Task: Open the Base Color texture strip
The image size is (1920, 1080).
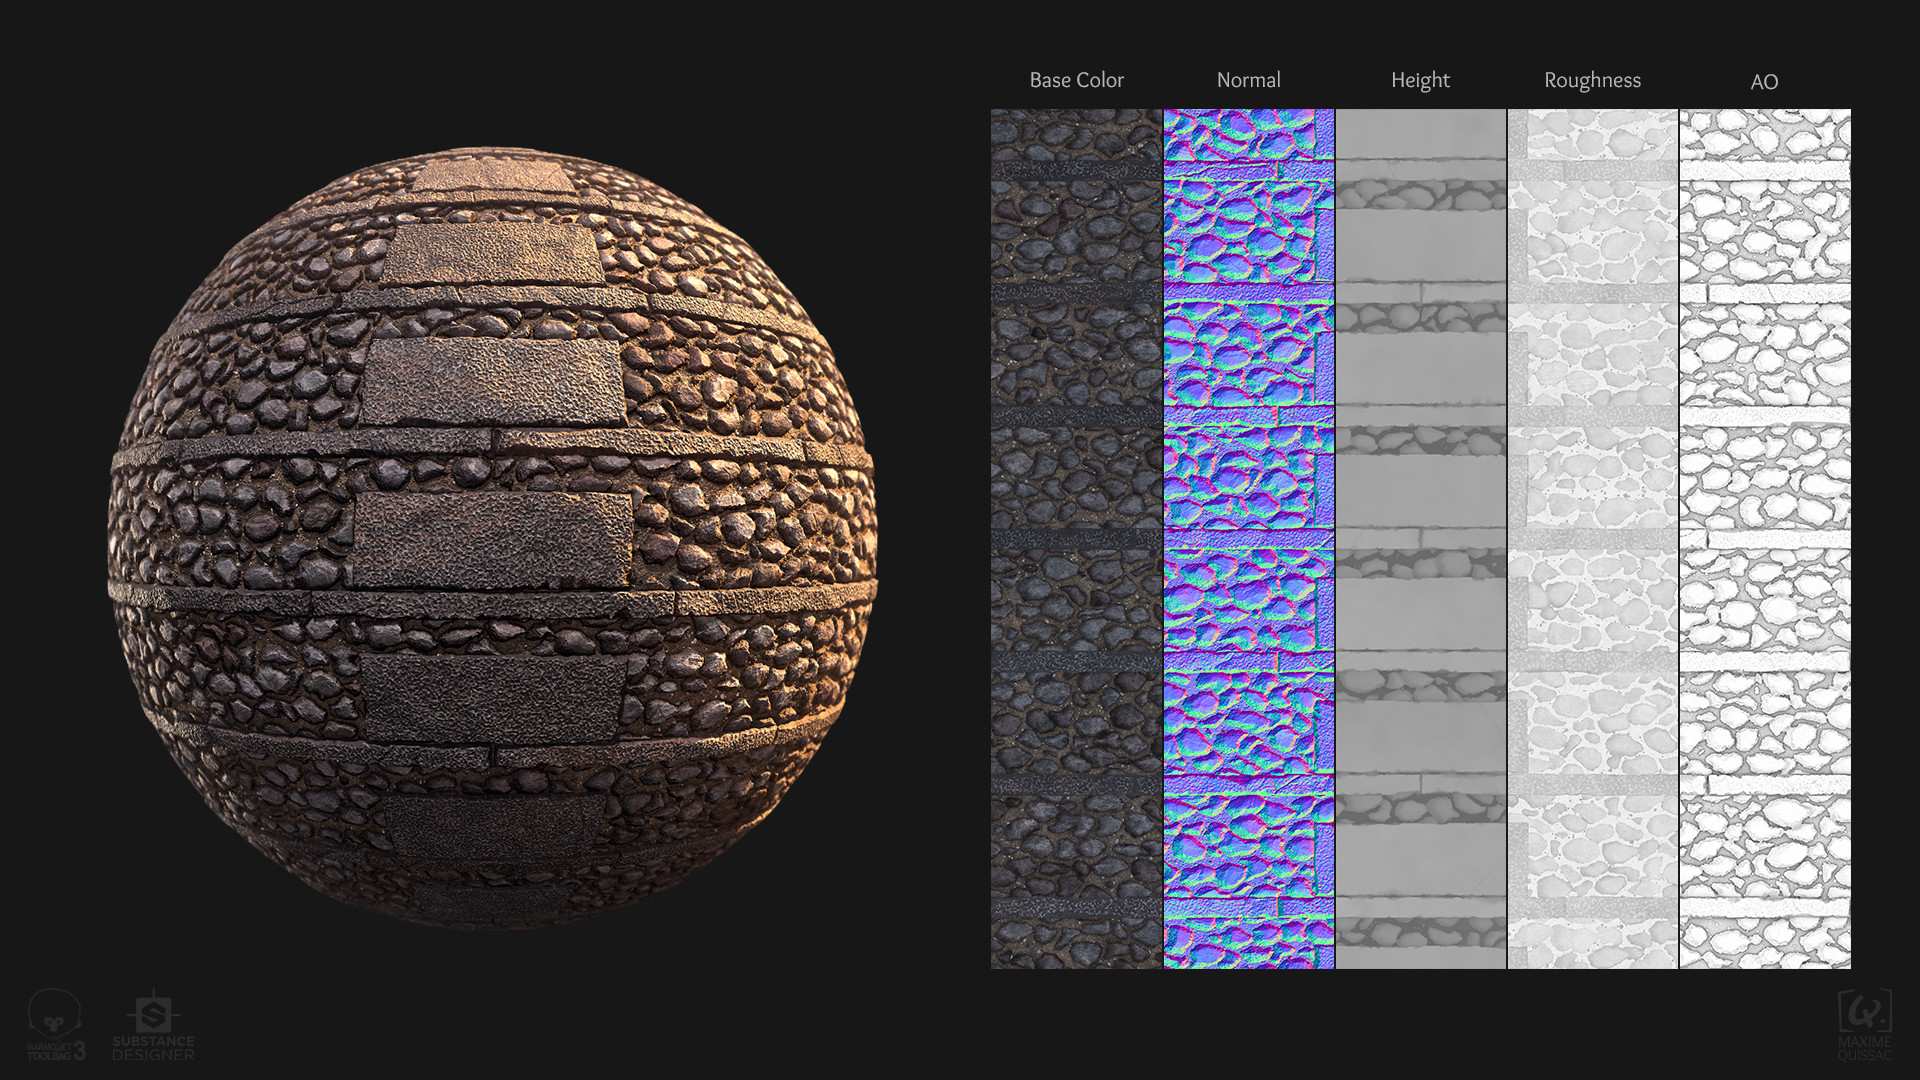Action: [1076, 538]
